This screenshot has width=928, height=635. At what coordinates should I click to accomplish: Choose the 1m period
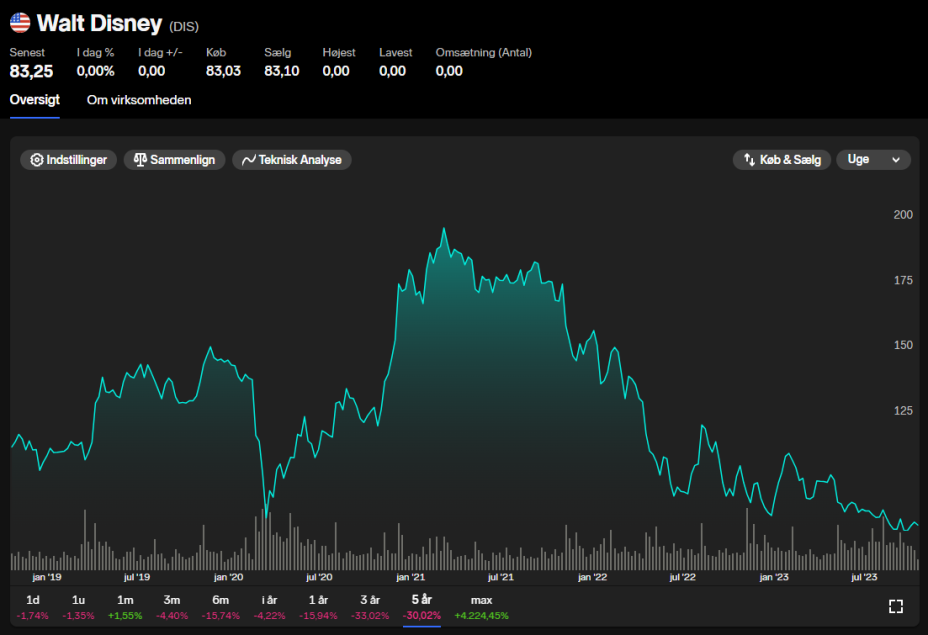(125, 607)
